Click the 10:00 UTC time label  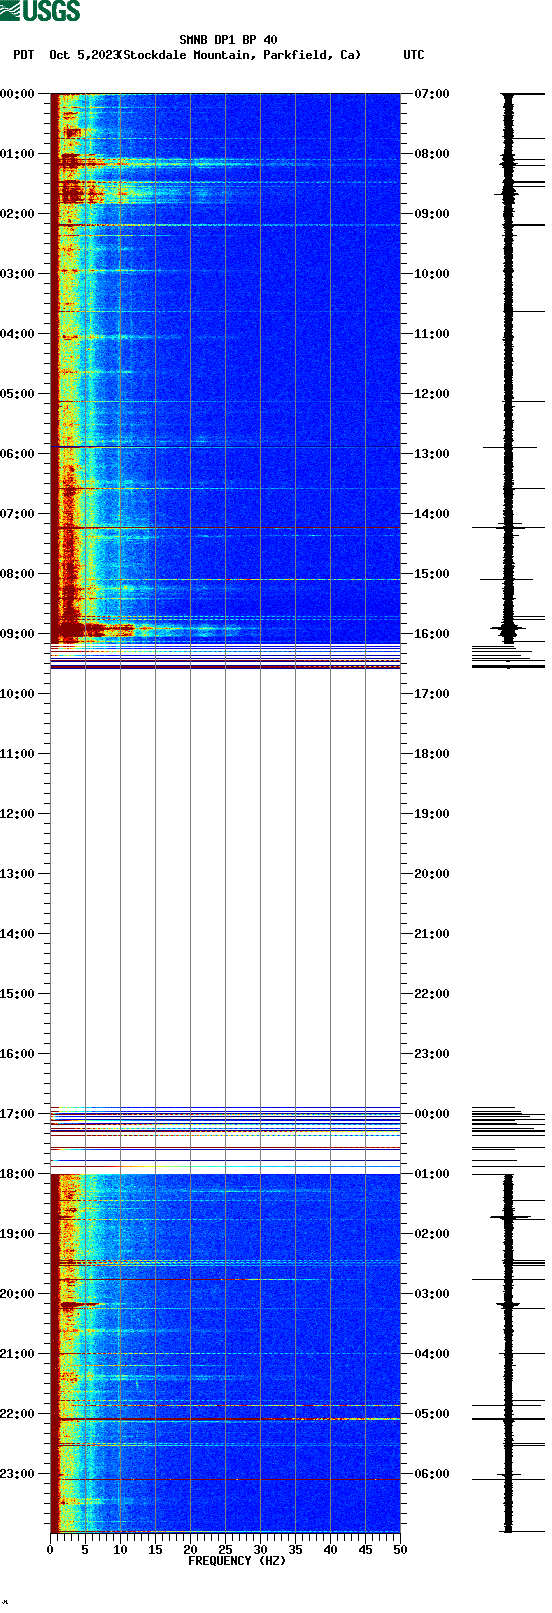tap(432, 274)
